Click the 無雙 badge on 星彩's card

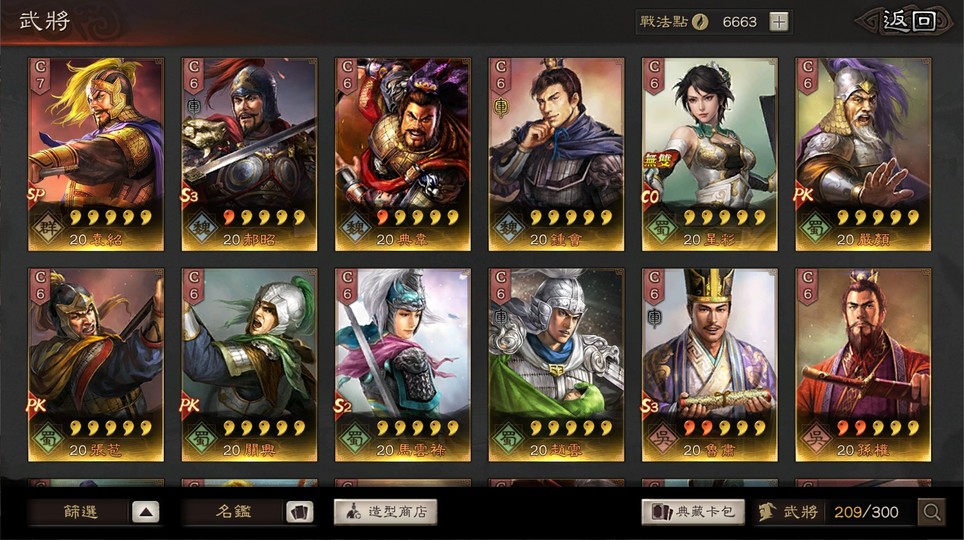pos(660,161)
